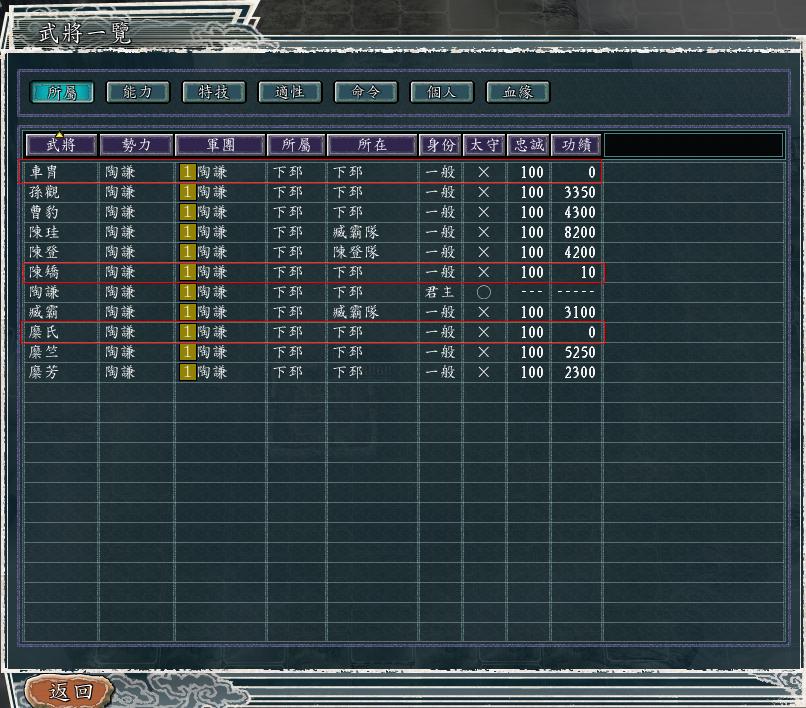The height and width of the screenshot is (708, 806).
Task: Click the legion badge in 麋芳's row
Action: (x=188, y=373)
